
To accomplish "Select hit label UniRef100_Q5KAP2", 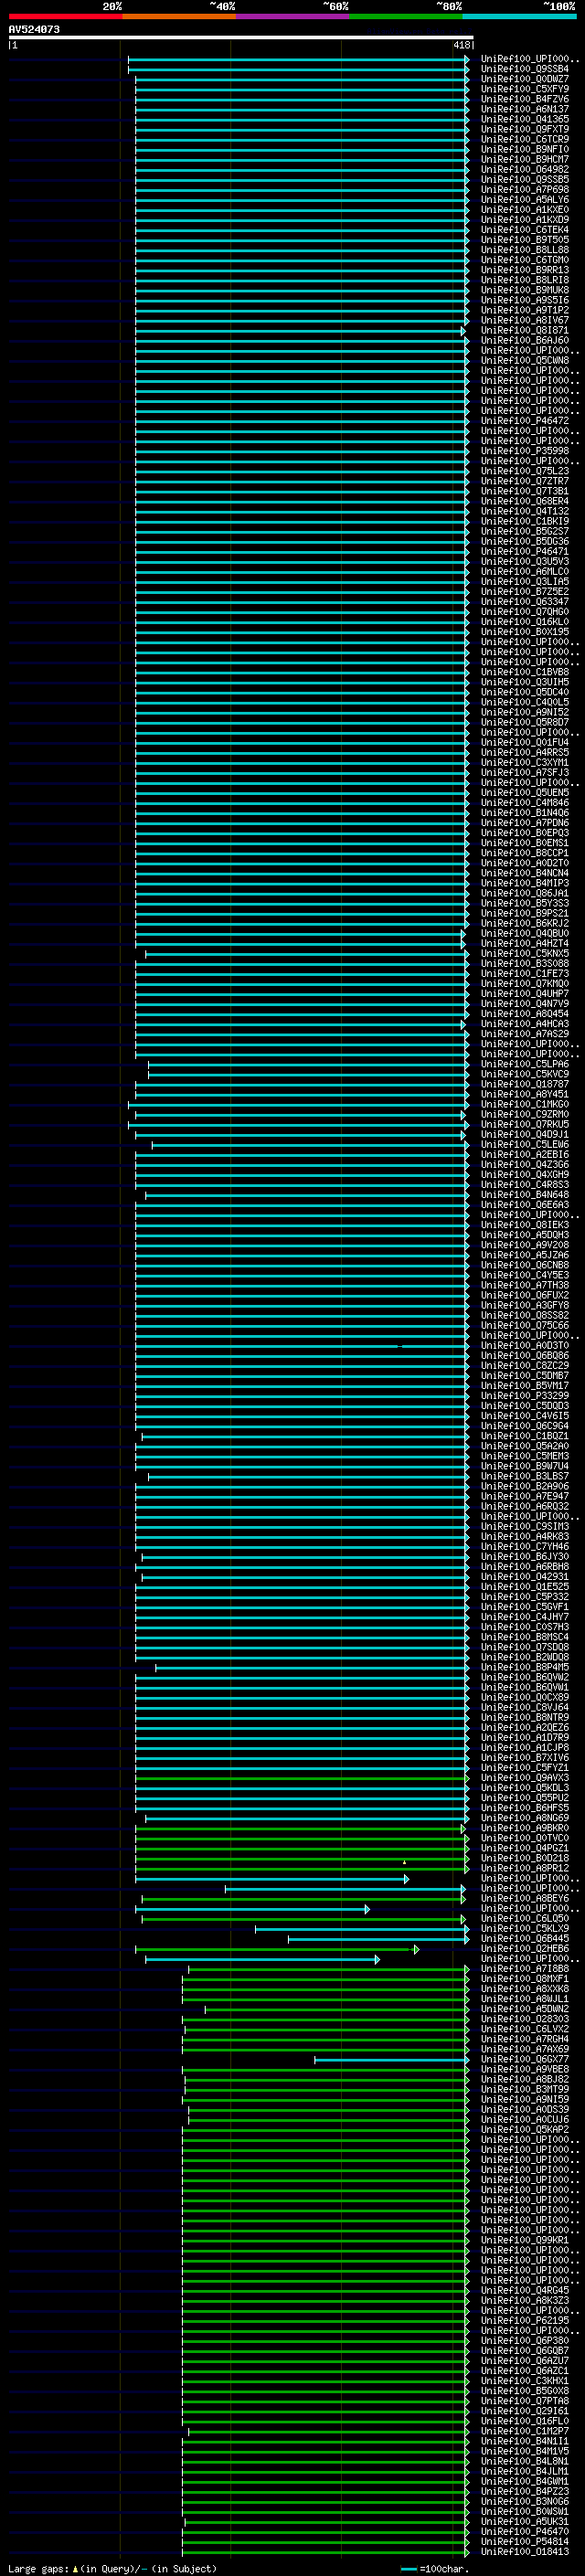I will [x=525, y=2130].
